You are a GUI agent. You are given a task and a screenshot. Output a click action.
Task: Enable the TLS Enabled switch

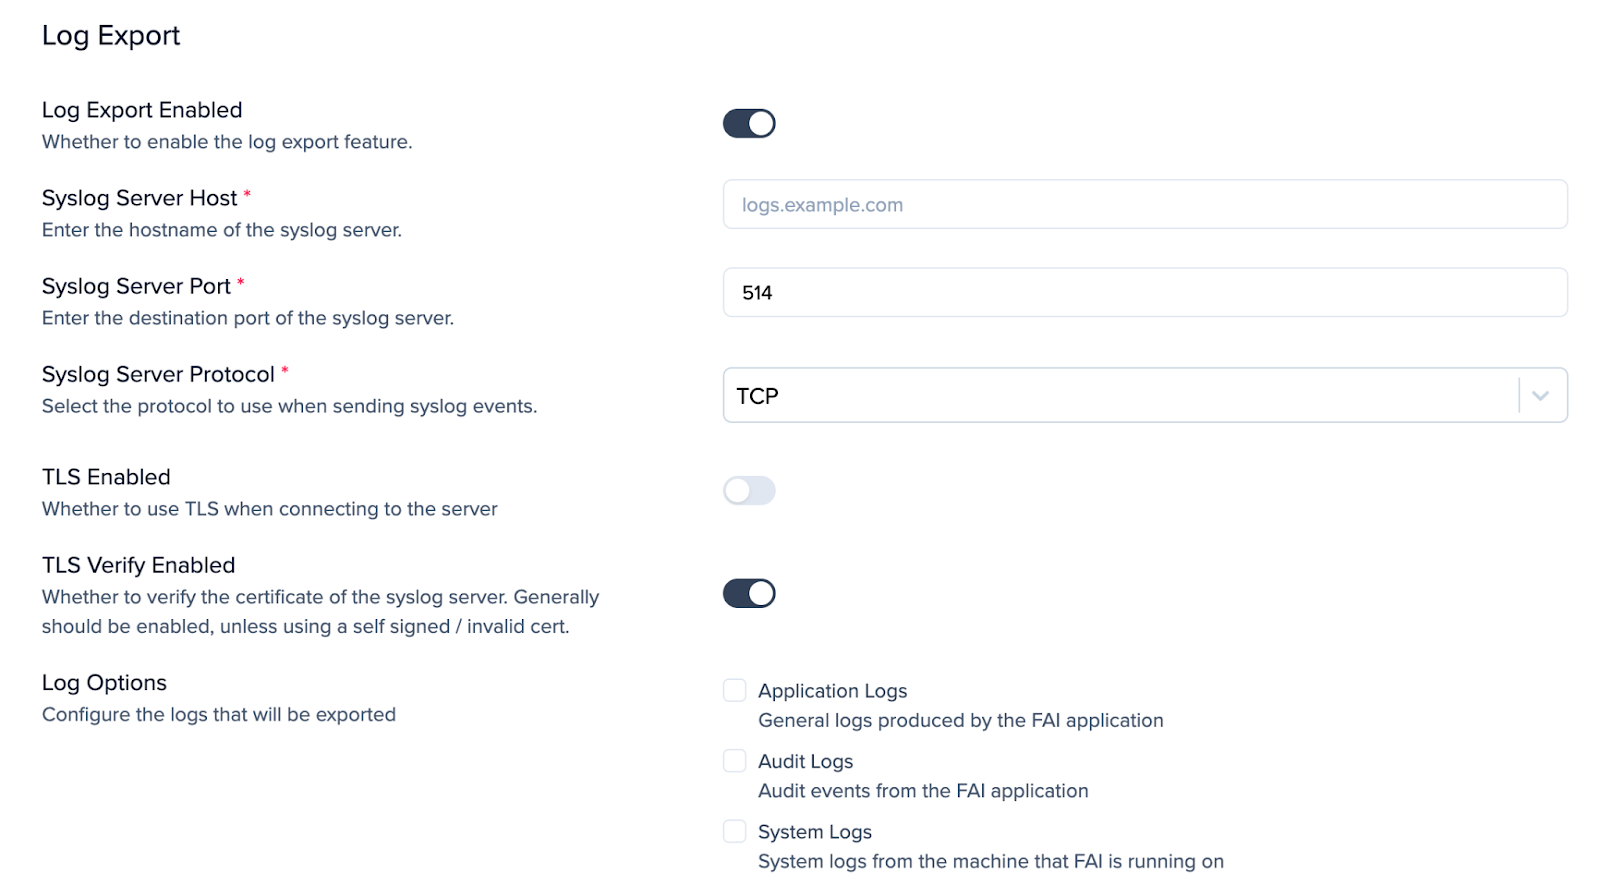[x=749, y=491]
